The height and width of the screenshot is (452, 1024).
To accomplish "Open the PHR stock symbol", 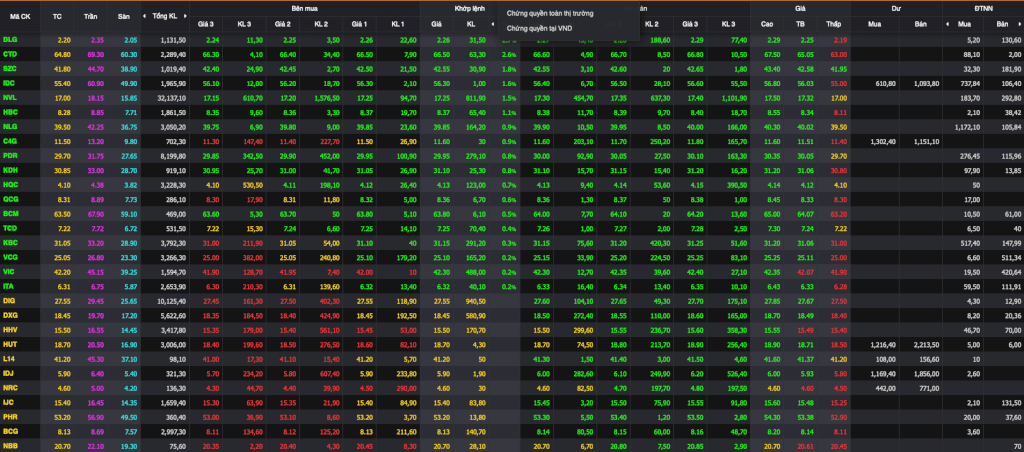I will pyautogui.click(x=10, y=415).
